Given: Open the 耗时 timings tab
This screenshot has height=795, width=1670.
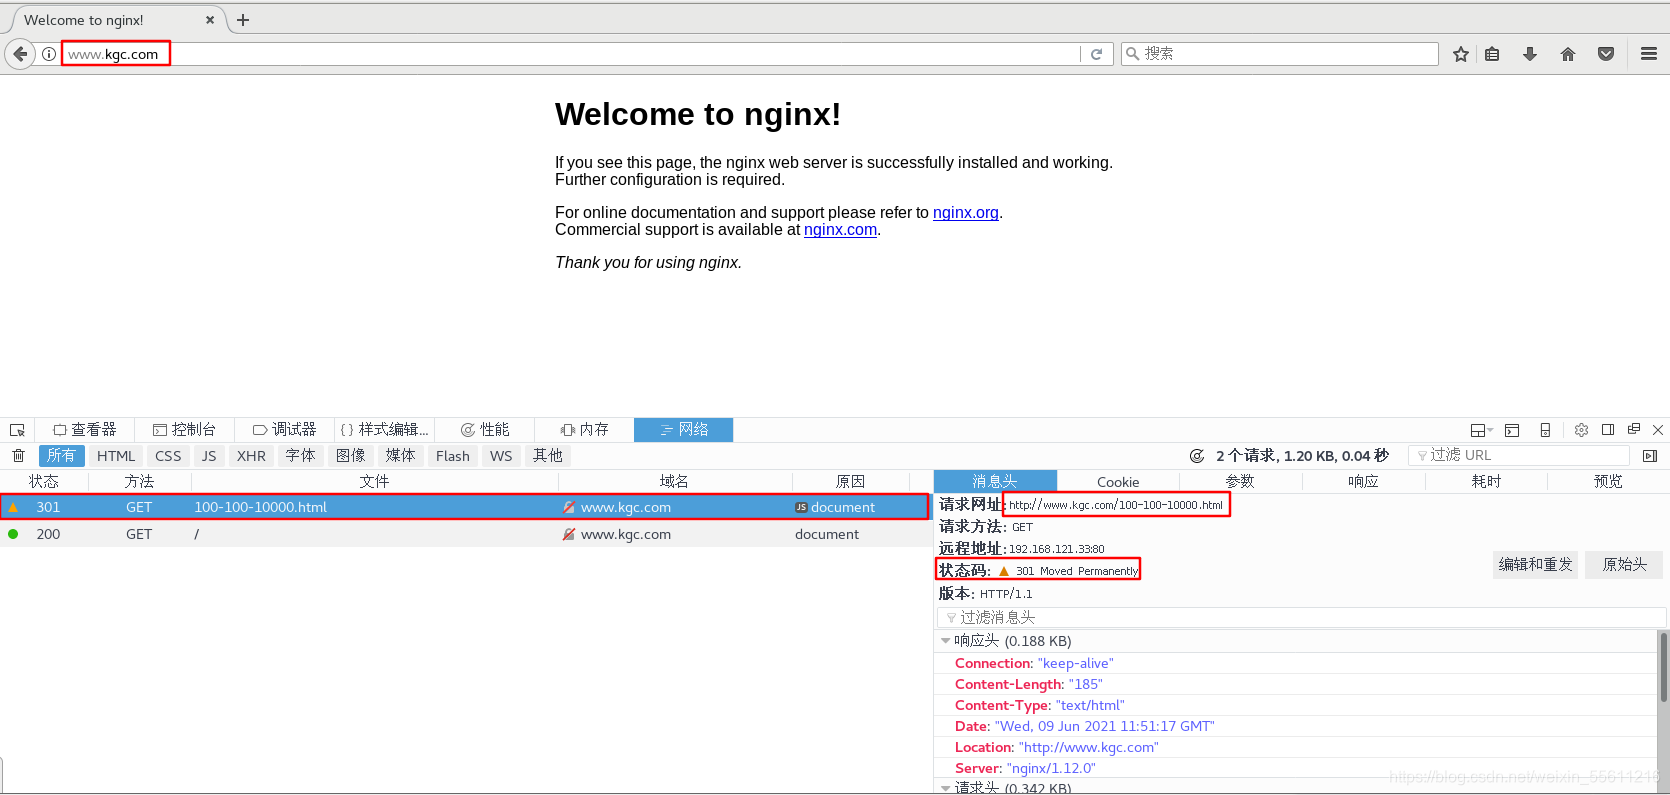Looking at the screenshot, I should click(x=1486, y=482).
